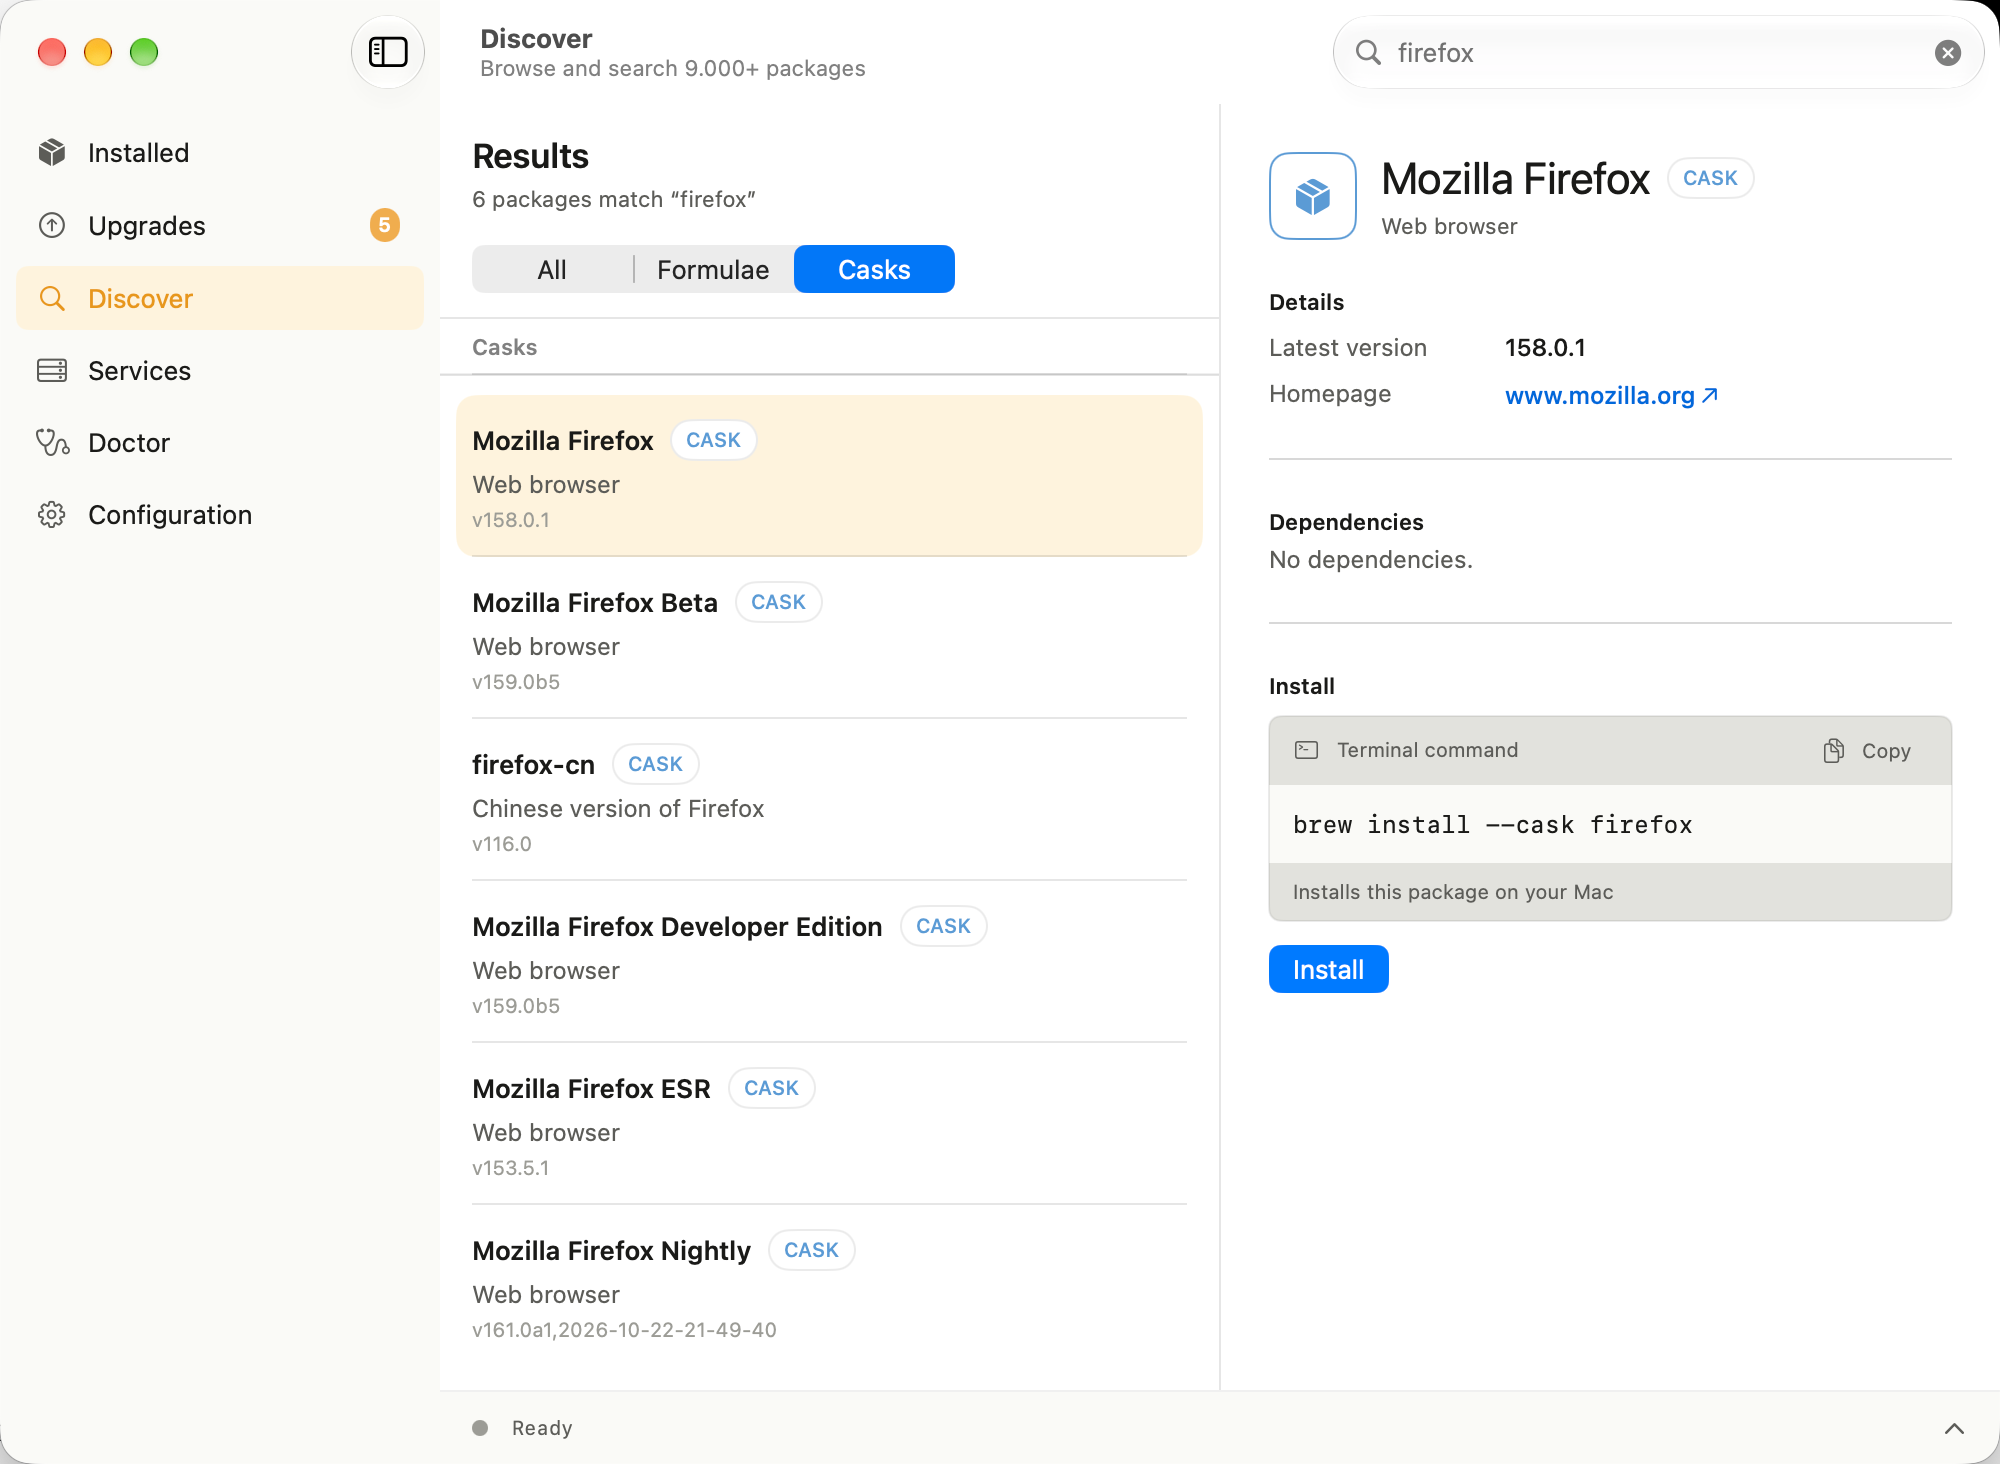Click the Mozilla Firefox package box icon
Image resolution: width=2000 pixels, height=1464 pixels.
tap(1313, 196)
